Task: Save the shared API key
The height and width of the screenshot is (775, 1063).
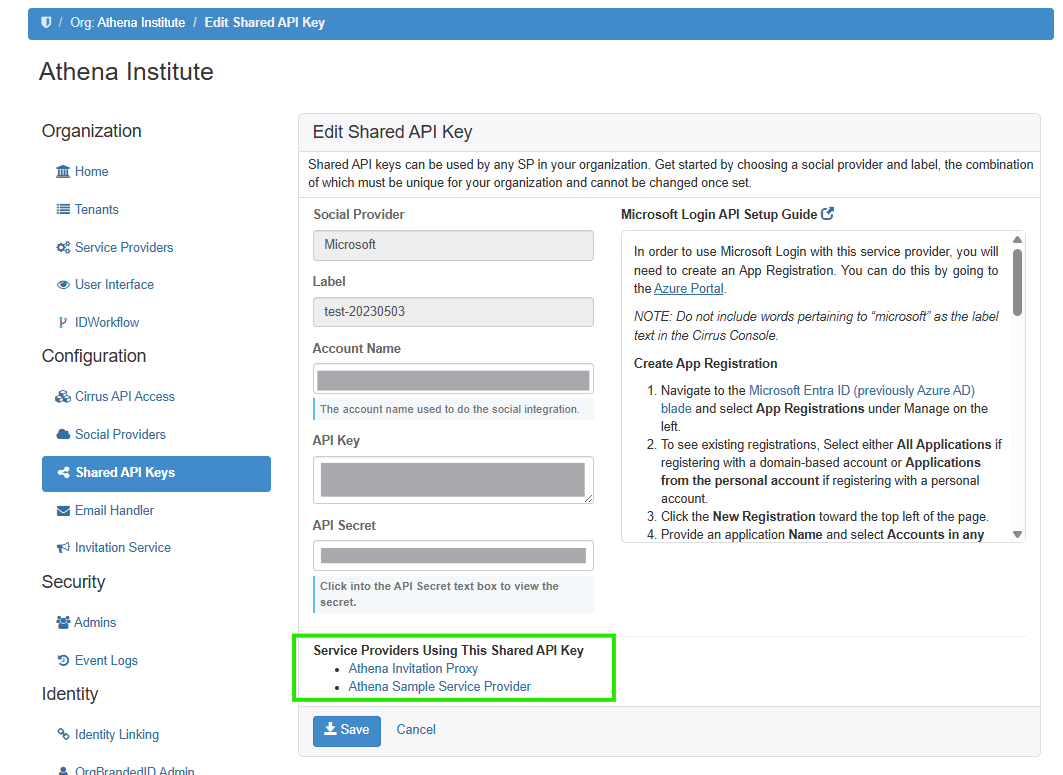Action: pos(346,731)
